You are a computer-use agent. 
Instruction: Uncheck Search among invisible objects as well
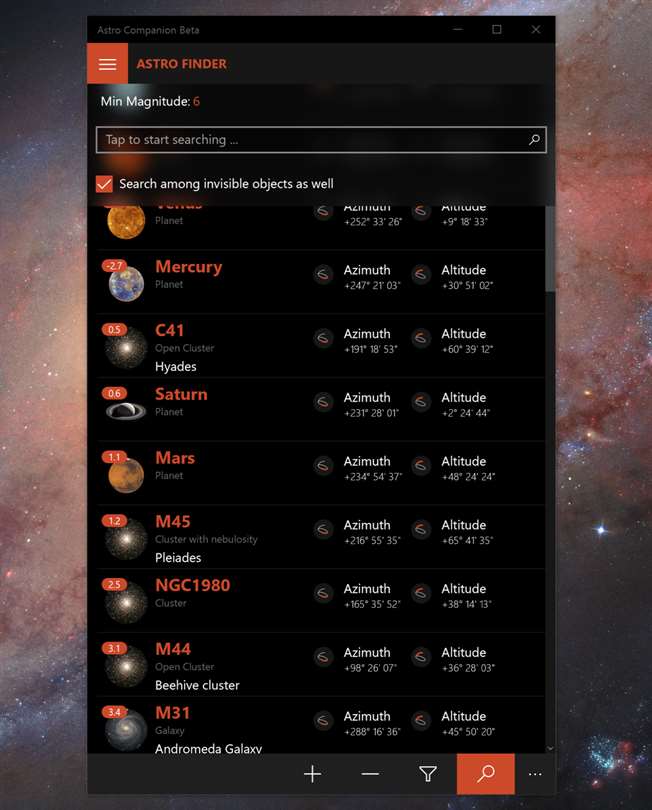click(x=104, y=184)
